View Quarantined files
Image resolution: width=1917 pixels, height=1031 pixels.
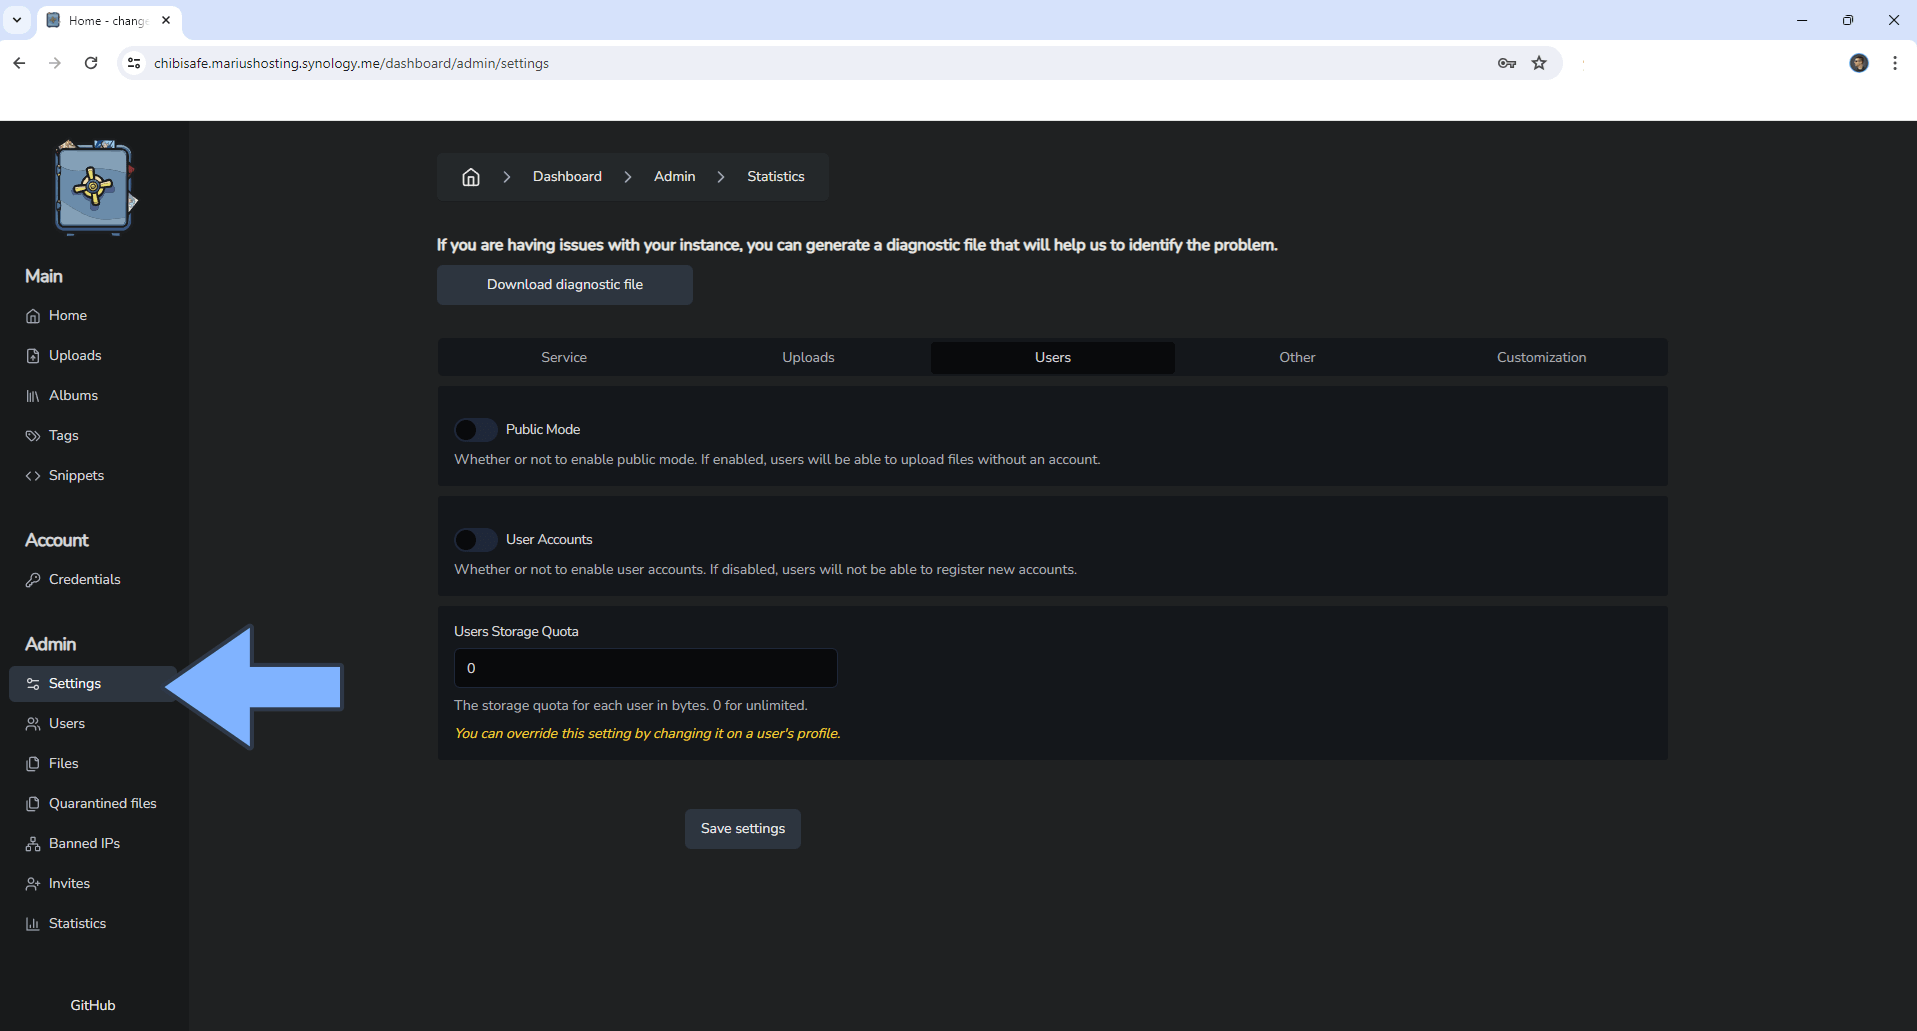pos(102,803)
